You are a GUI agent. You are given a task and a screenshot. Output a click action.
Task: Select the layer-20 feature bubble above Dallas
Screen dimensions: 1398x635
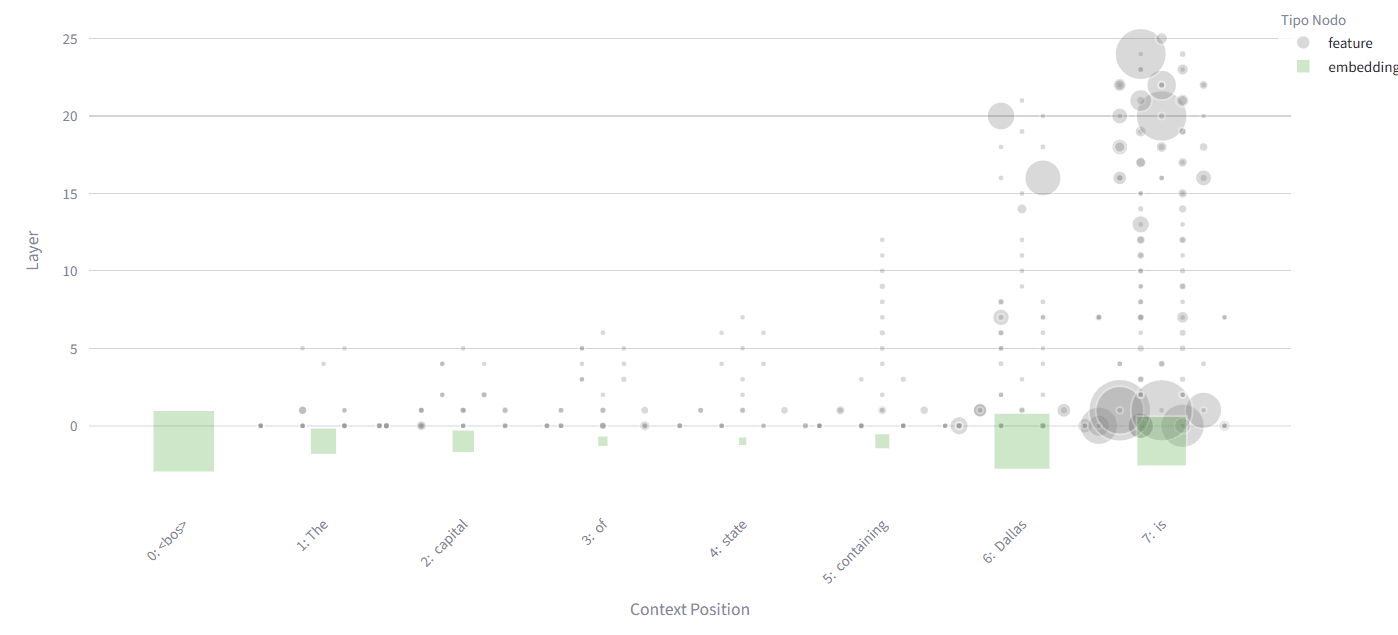1001,116
